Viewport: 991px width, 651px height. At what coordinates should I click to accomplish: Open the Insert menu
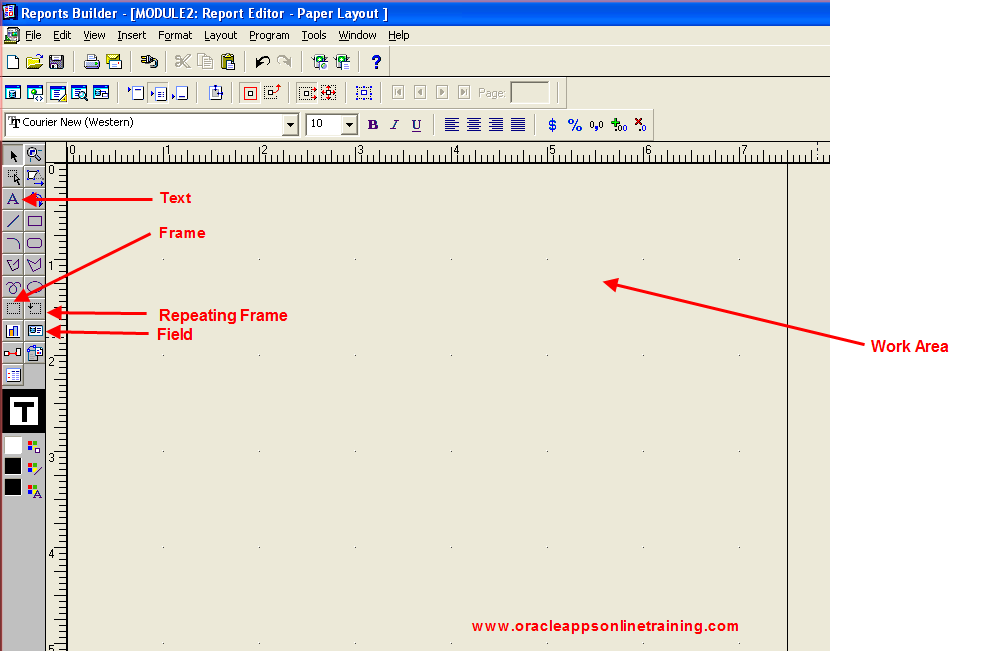(131, 35)
